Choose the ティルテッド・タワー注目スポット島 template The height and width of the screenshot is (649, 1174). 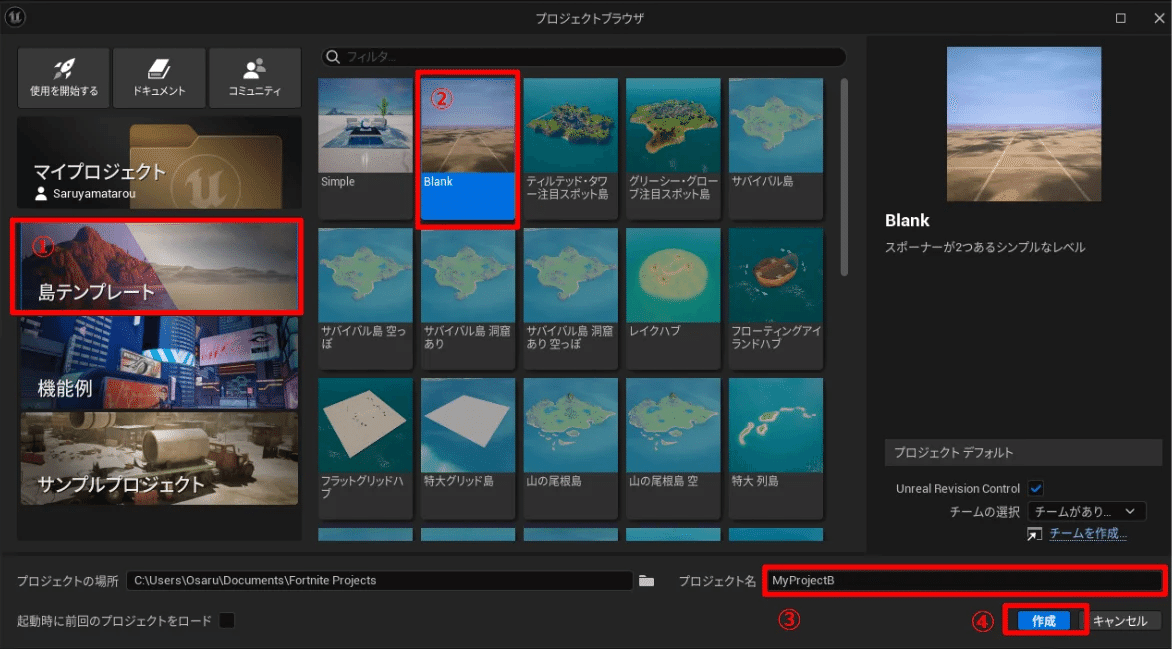click(x=571, y=148)
